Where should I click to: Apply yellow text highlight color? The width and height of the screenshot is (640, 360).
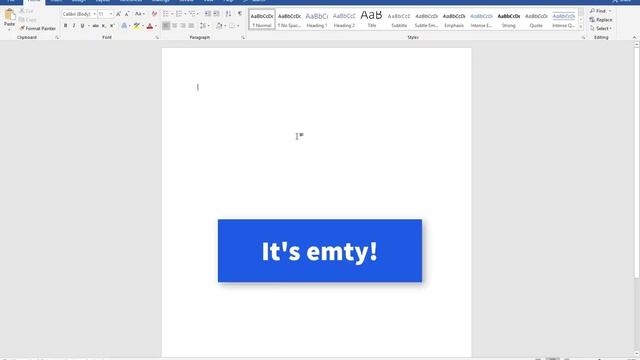pos(137,26)
